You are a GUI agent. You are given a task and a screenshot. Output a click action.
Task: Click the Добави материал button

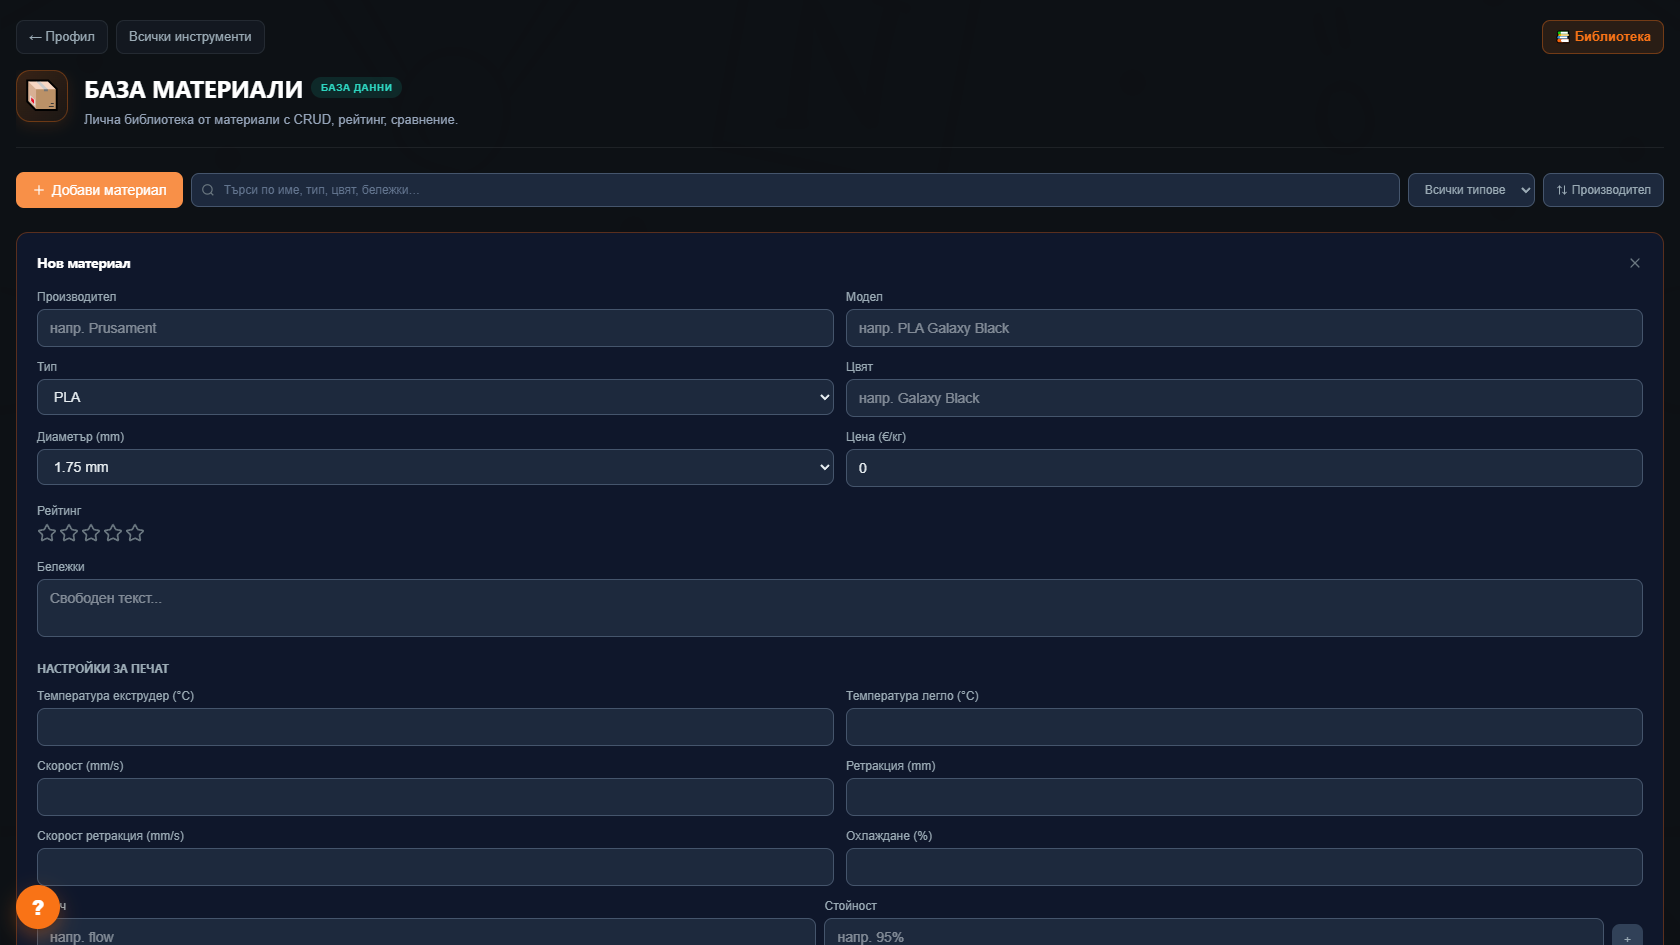(99, 190)
